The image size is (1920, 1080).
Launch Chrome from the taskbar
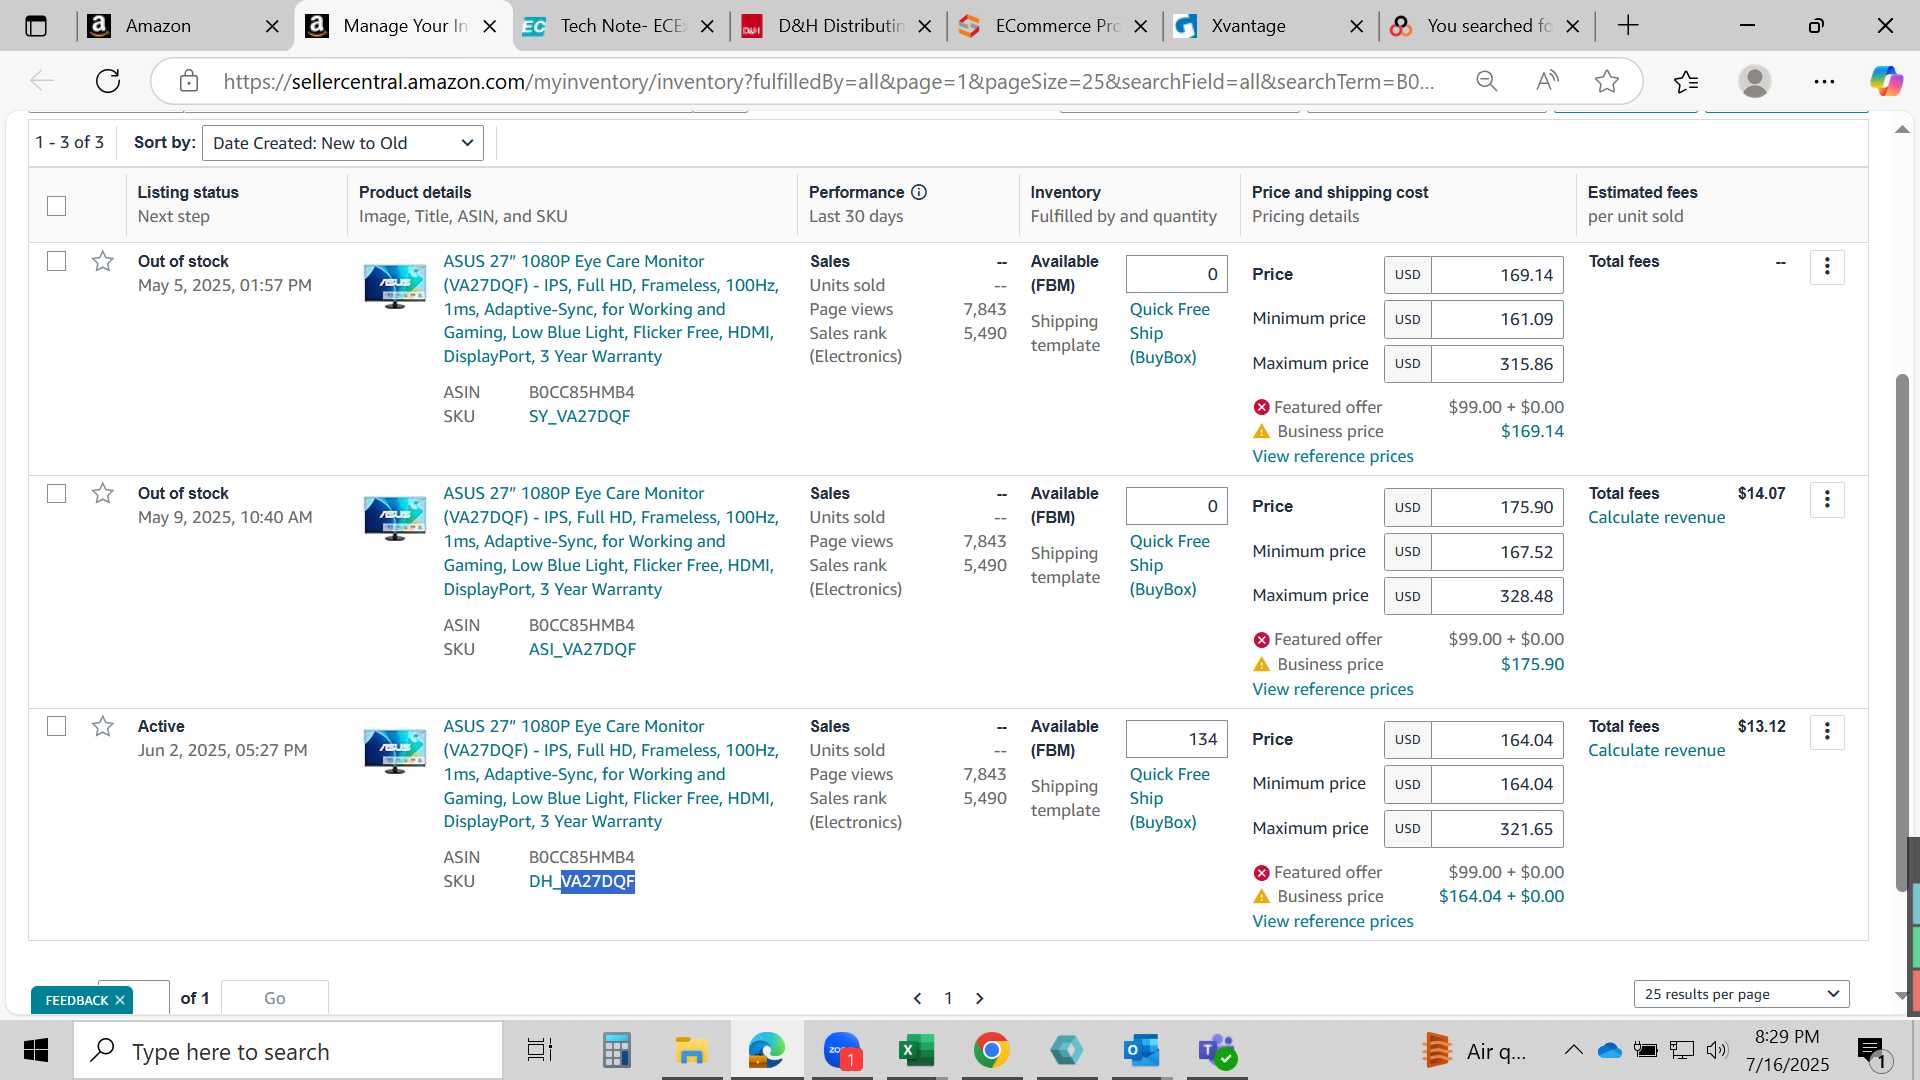[991, 1051]
